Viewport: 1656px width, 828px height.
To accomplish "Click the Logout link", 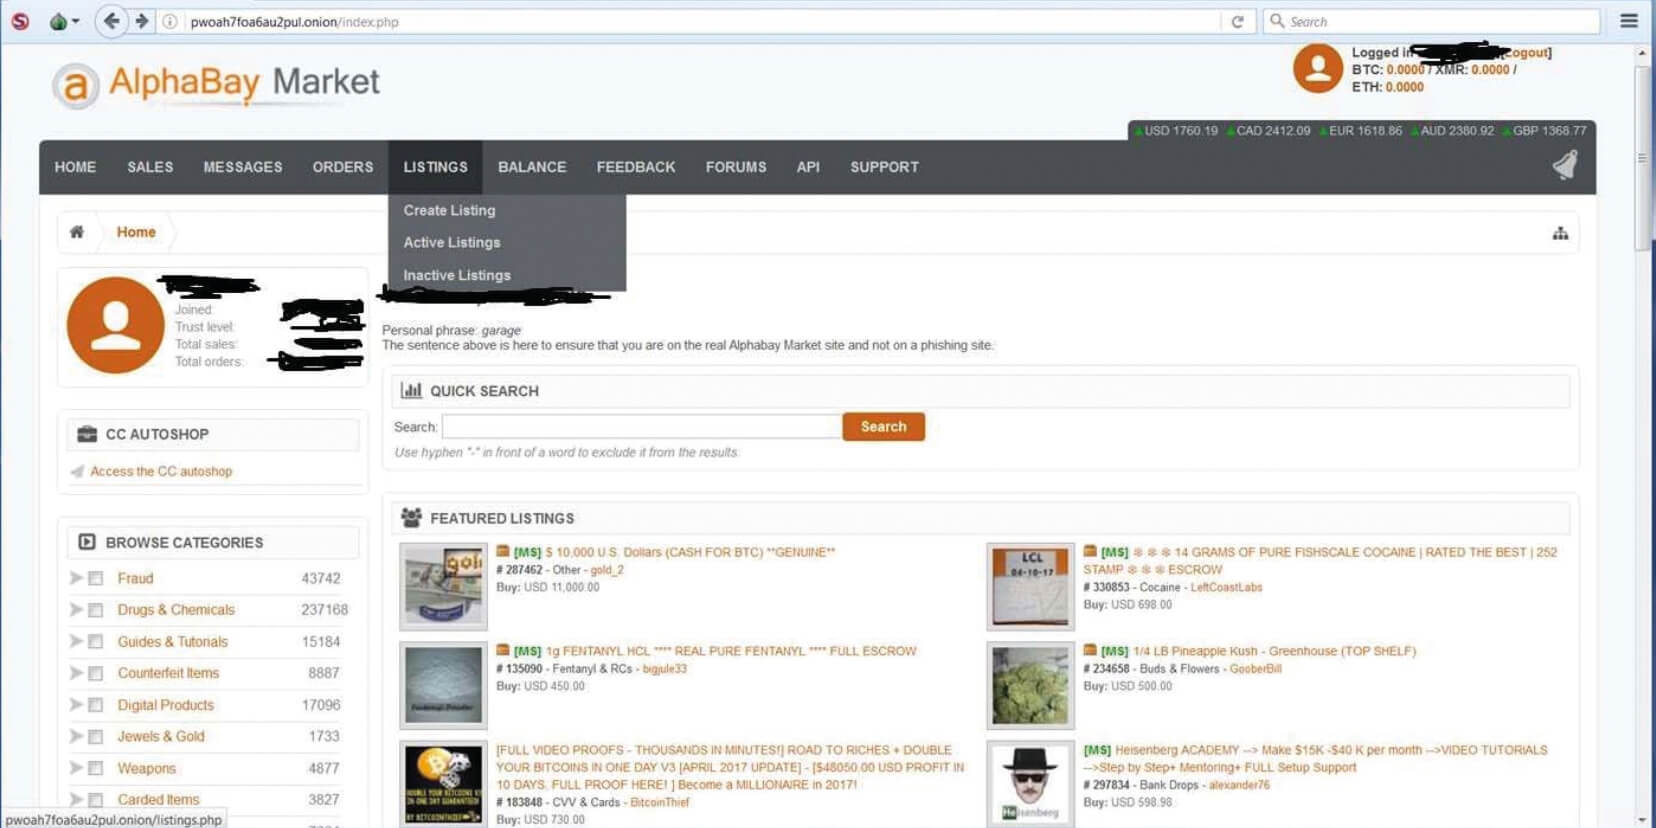I will coord(1527,52).
